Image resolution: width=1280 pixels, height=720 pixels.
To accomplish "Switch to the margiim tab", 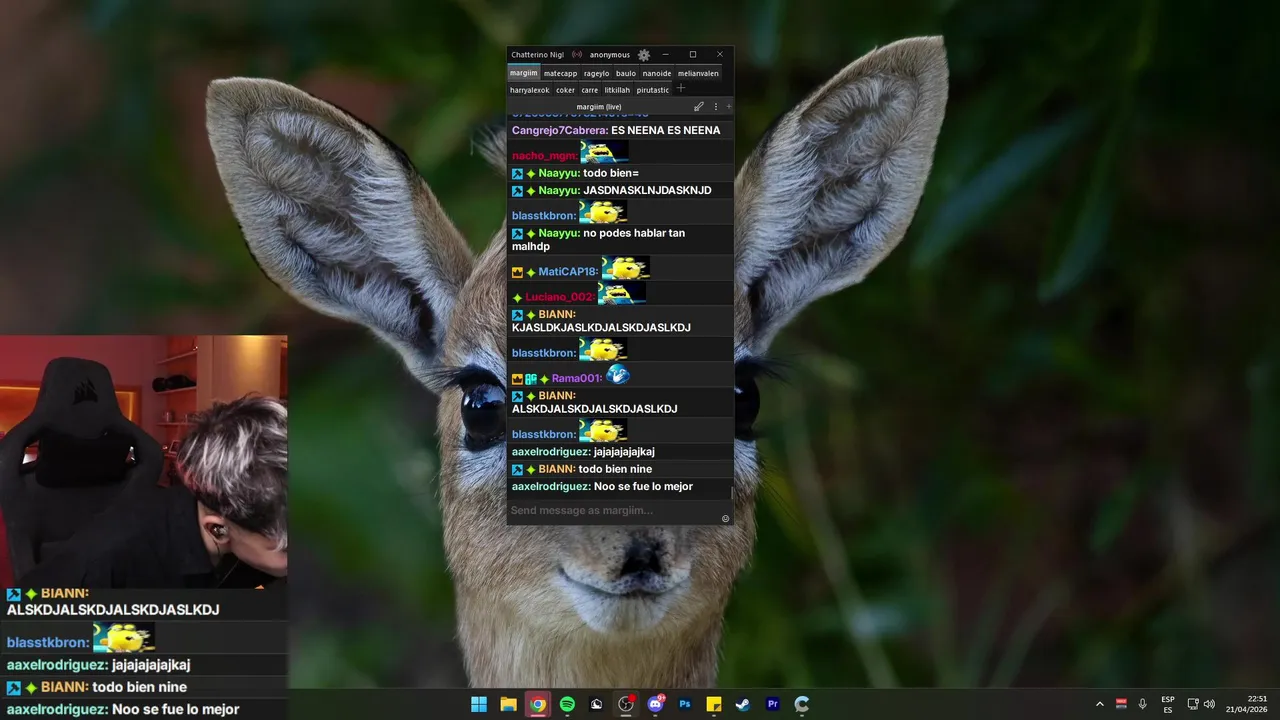I will pos(523,73).
